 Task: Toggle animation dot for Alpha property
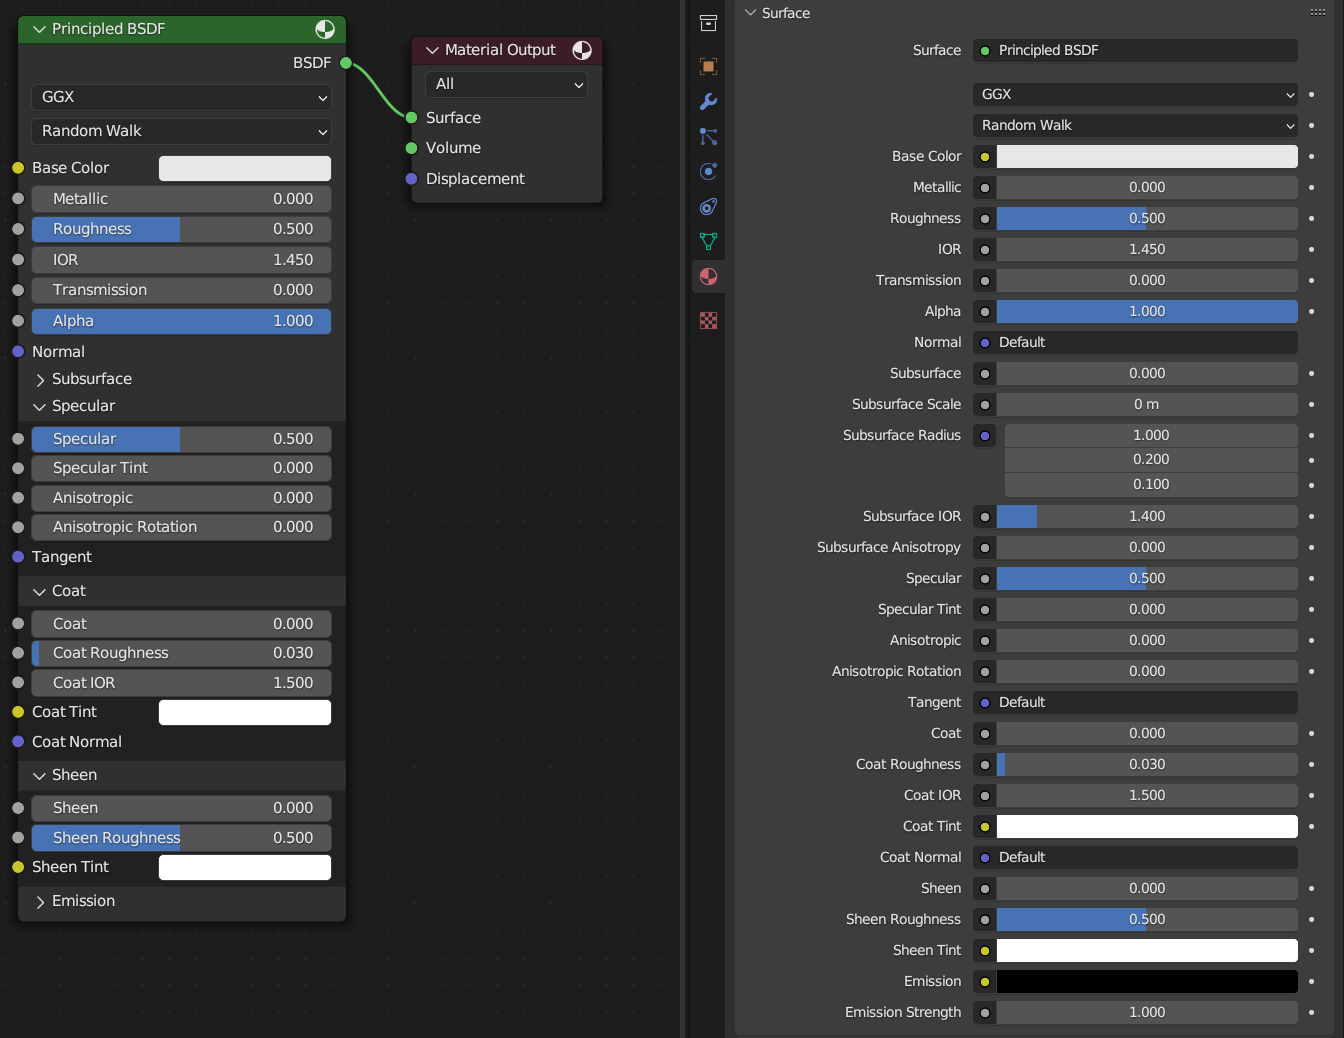tap(1311, 311)
